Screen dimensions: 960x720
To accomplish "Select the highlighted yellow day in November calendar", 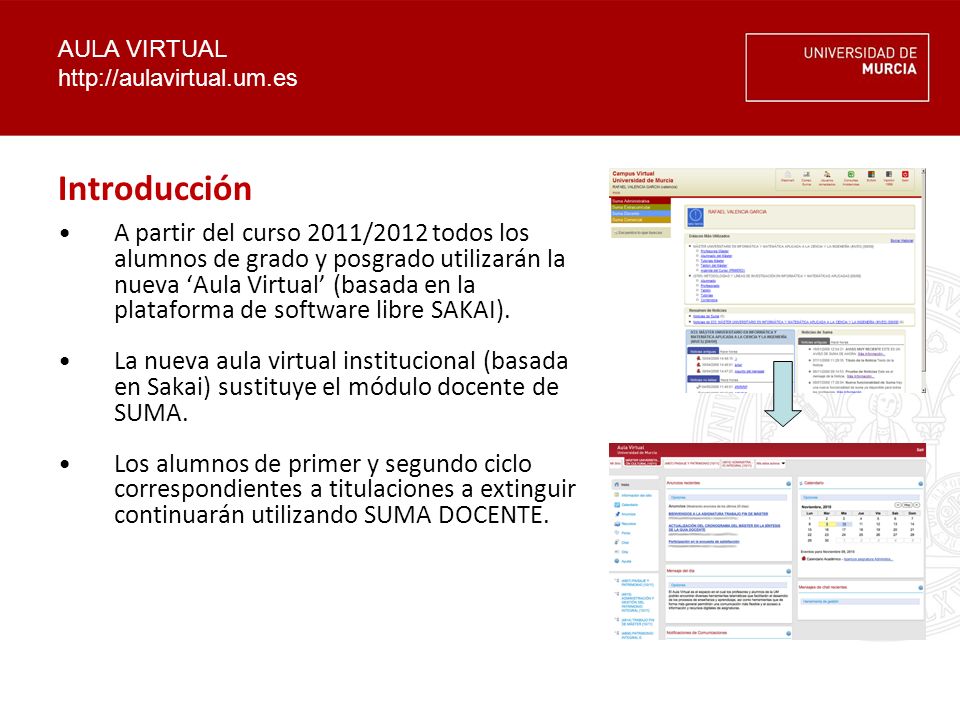I will click(x=827, y=524).
